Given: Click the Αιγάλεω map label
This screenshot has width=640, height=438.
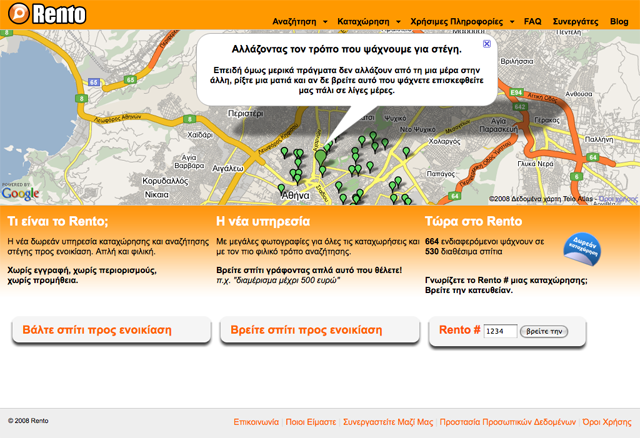Looking at the screenshot, I should pos(228,168).
